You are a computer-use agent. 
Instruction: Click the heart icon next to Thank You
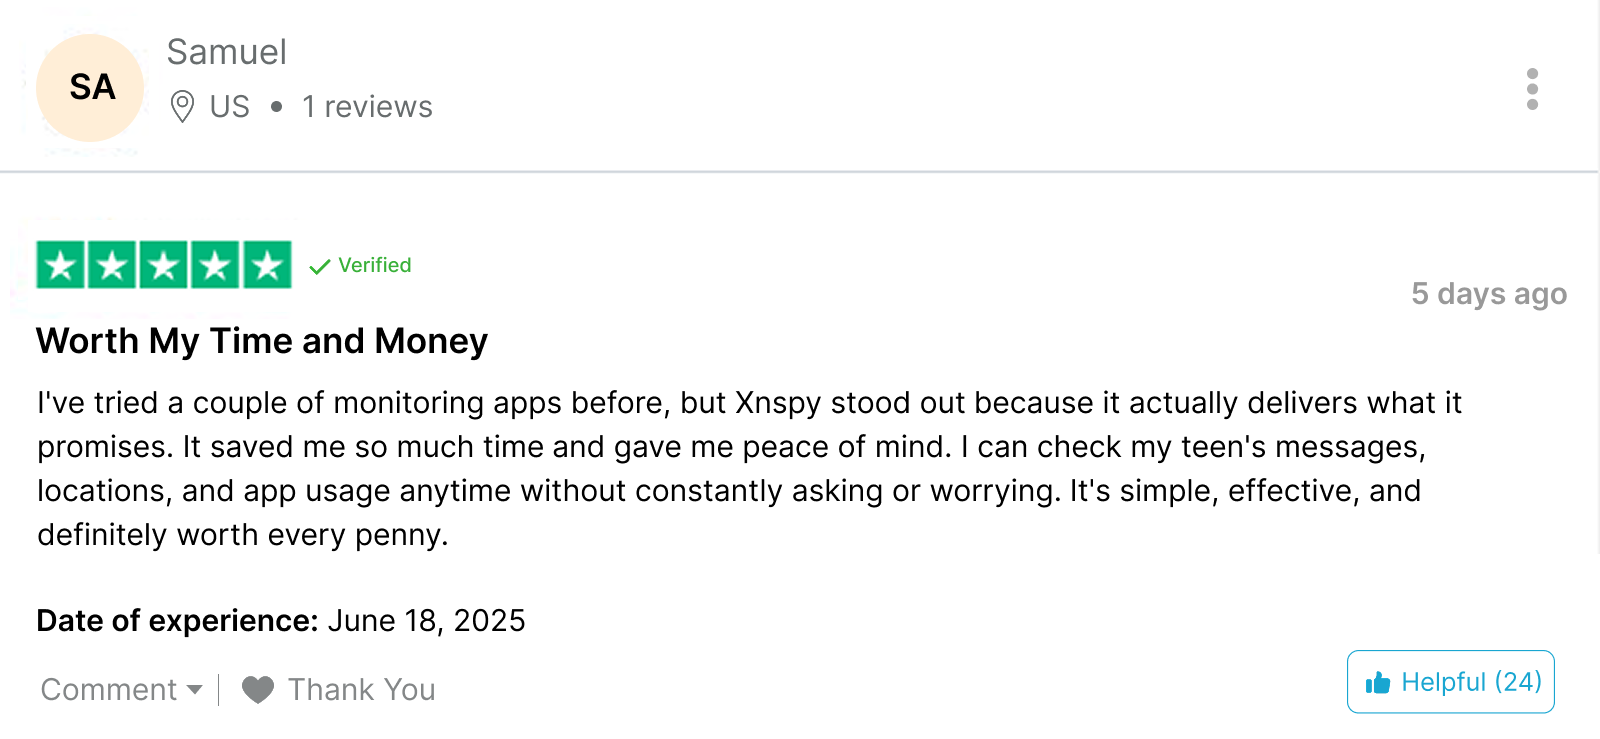coord(258,689)
